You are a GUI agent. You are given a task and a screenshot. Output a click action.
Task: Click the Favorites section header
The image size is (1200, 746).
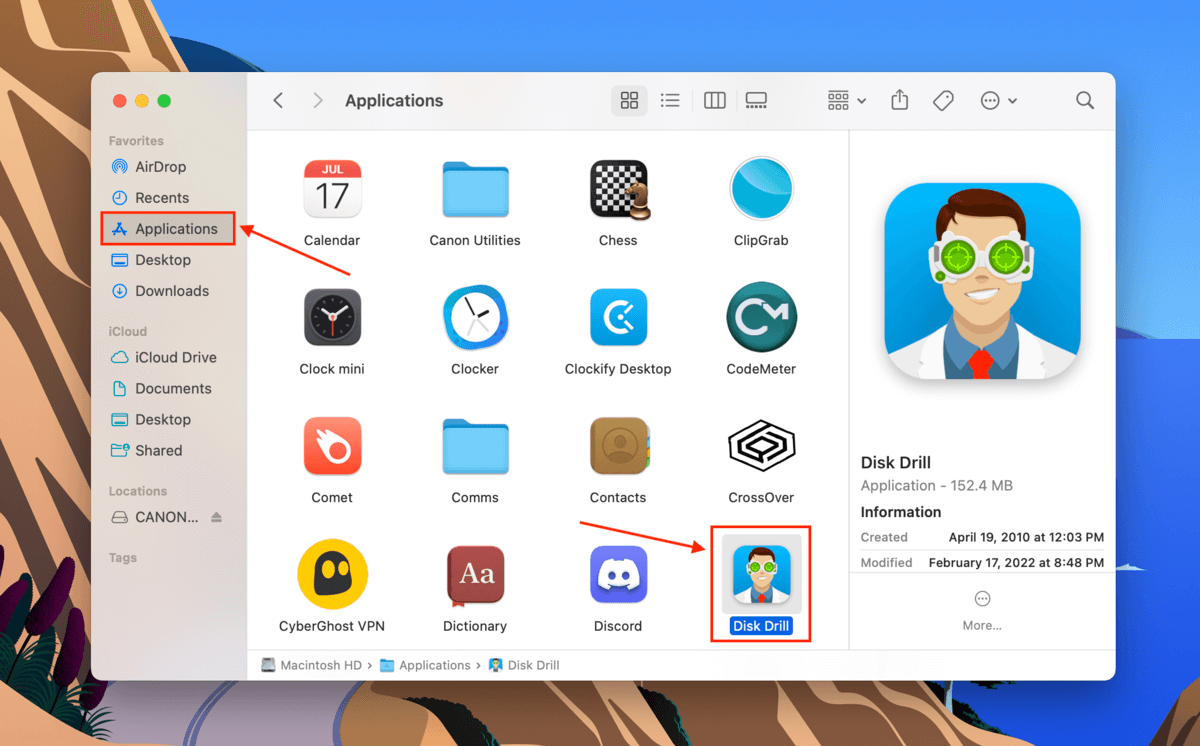click(136, 141)
